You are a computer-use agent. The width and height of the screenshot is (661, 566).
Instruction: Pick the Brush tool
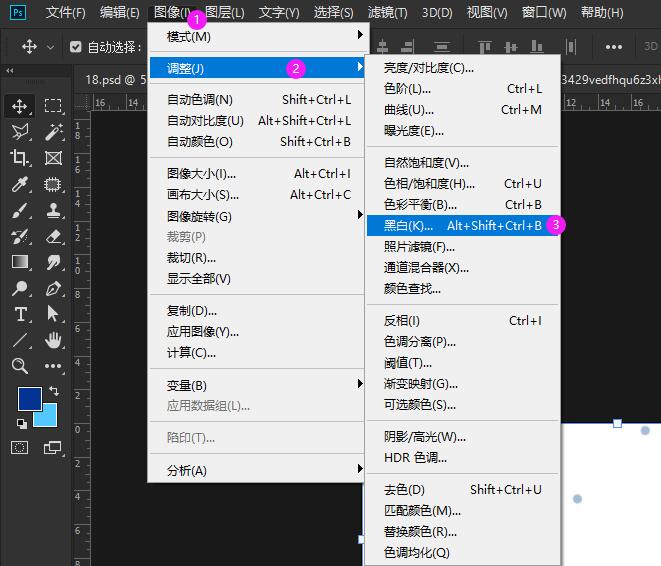coord(19,210)
